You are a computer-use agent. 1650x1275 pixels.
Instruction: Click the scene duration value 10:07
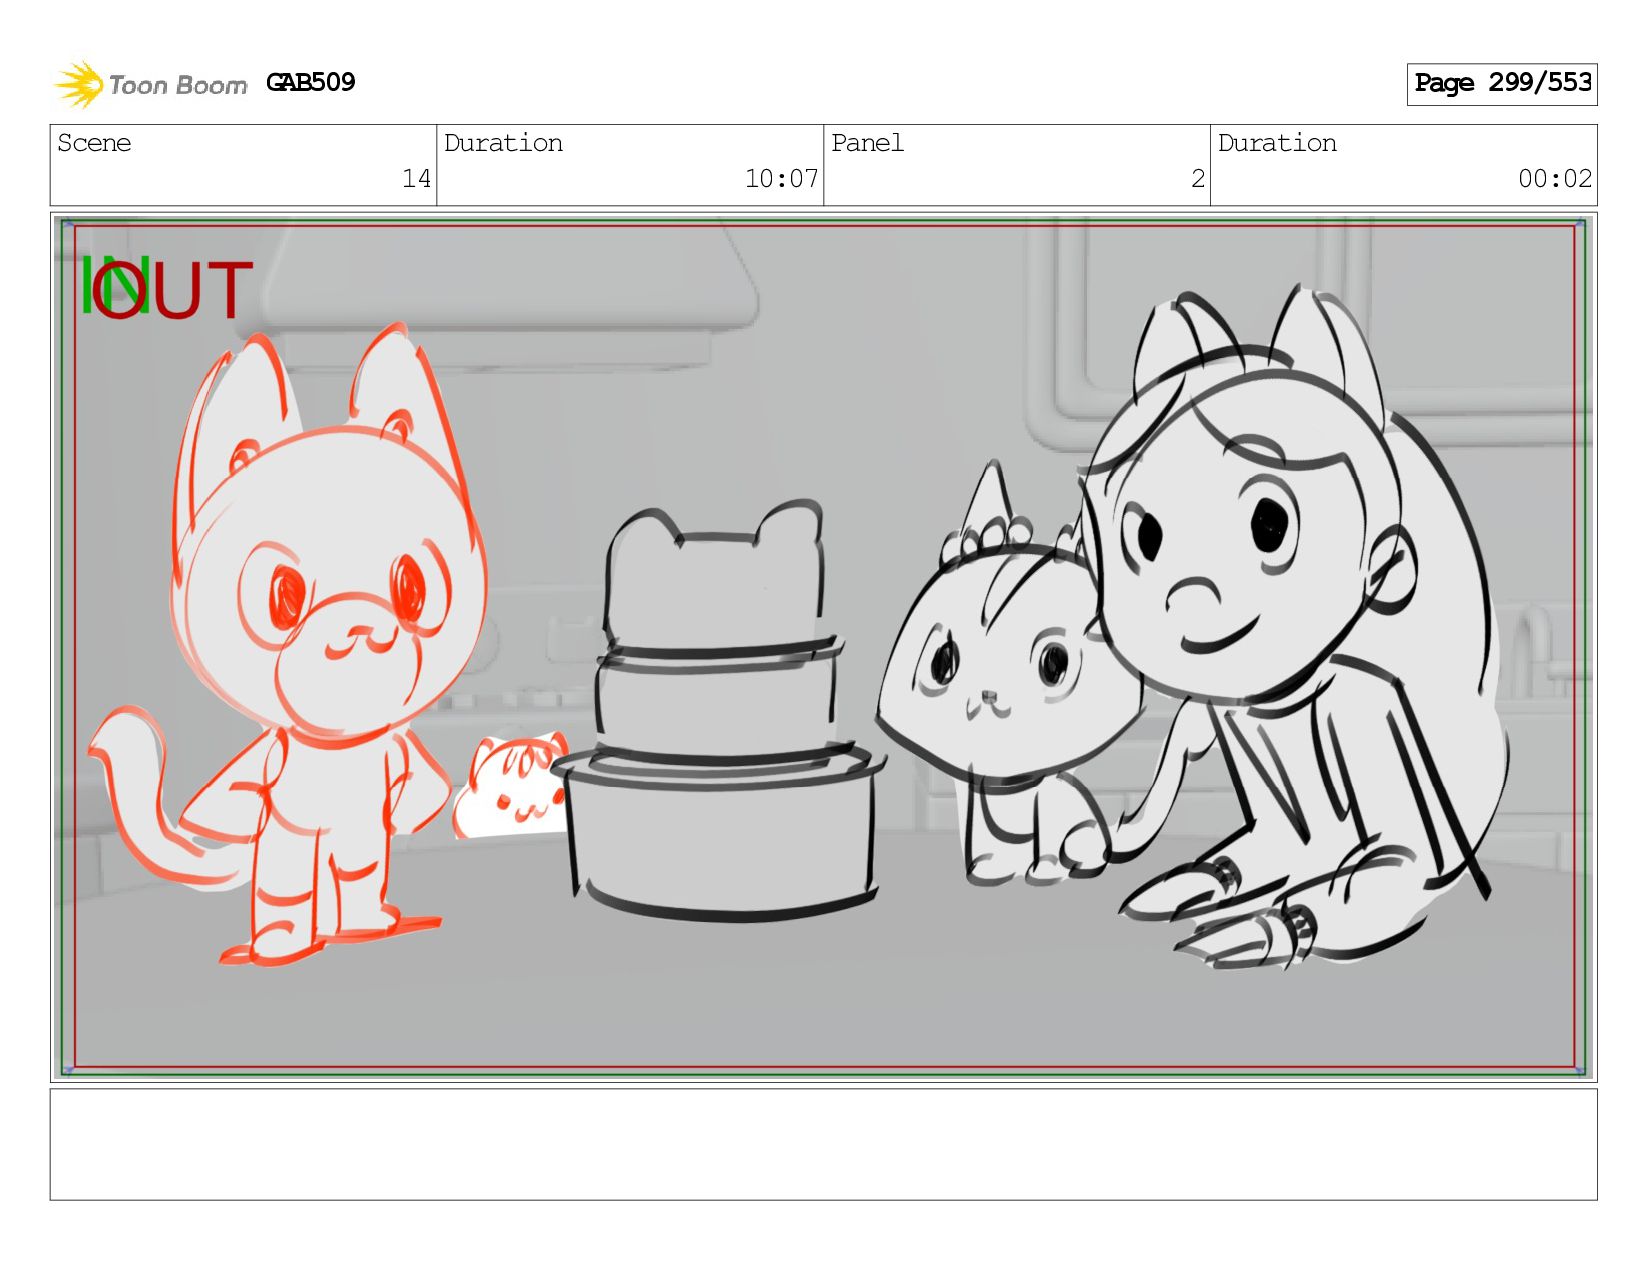[781, 179]
